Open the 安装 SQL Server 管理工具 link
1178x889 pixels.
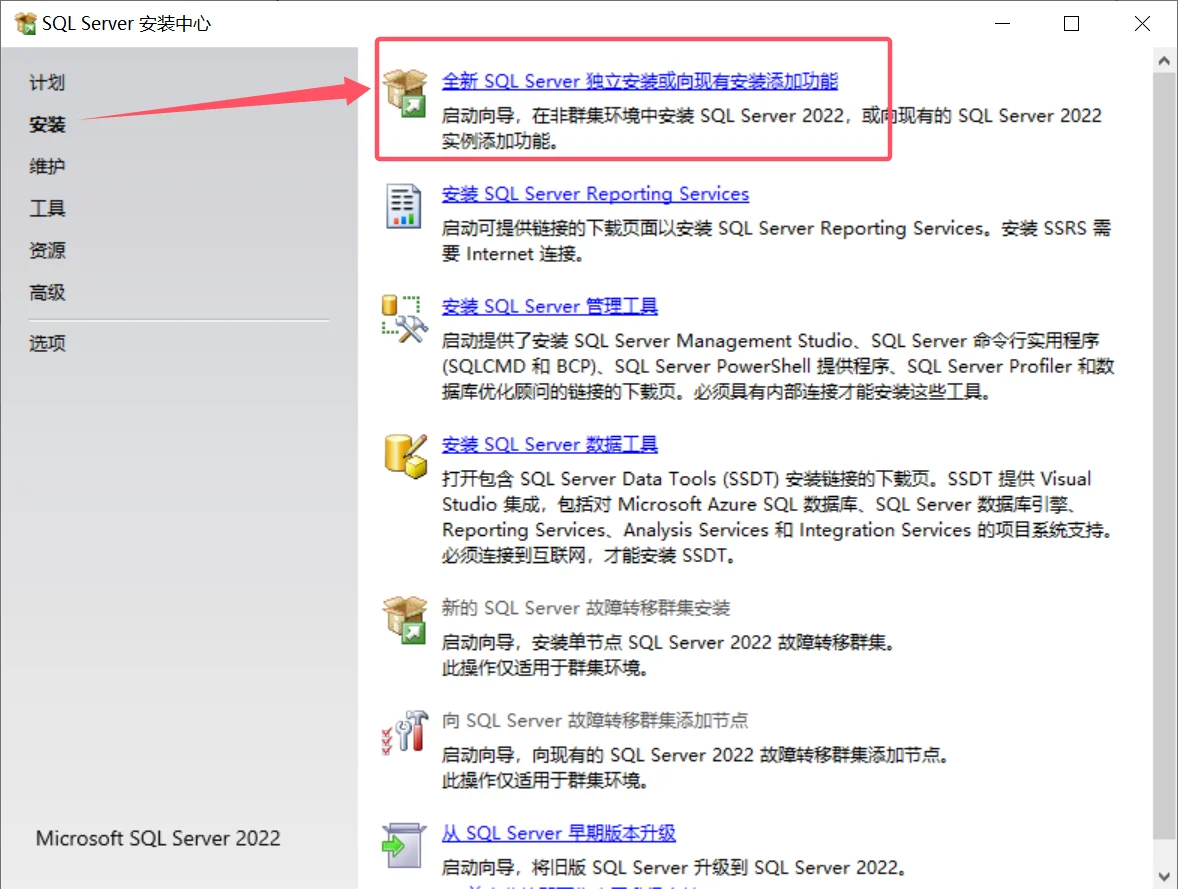click(549, 306)
